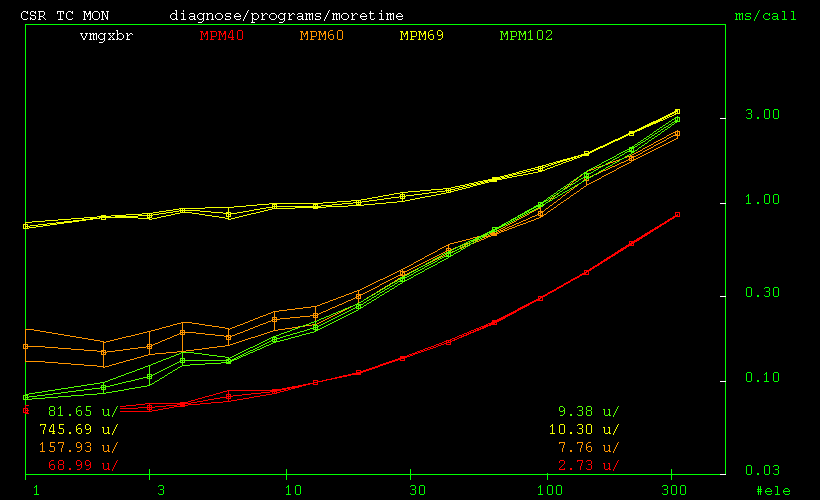Click the x-axis tick label 30
The image size is (820, 500).
click(x=417, y=491)
